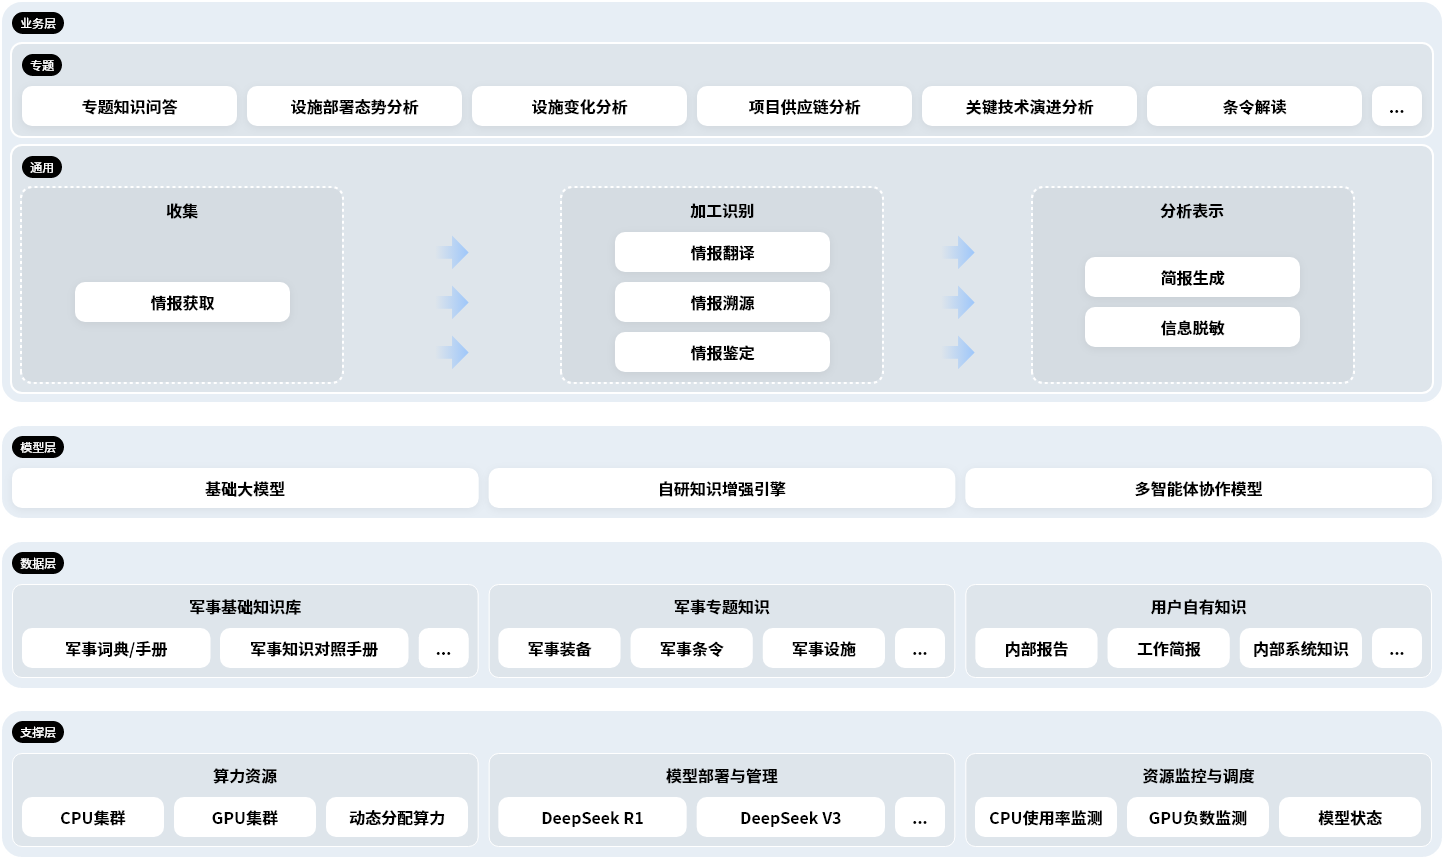This screenshot has width=1444, height=859.
Task: Select the 业务层 layer tag
Action: [x=38, y=23]
